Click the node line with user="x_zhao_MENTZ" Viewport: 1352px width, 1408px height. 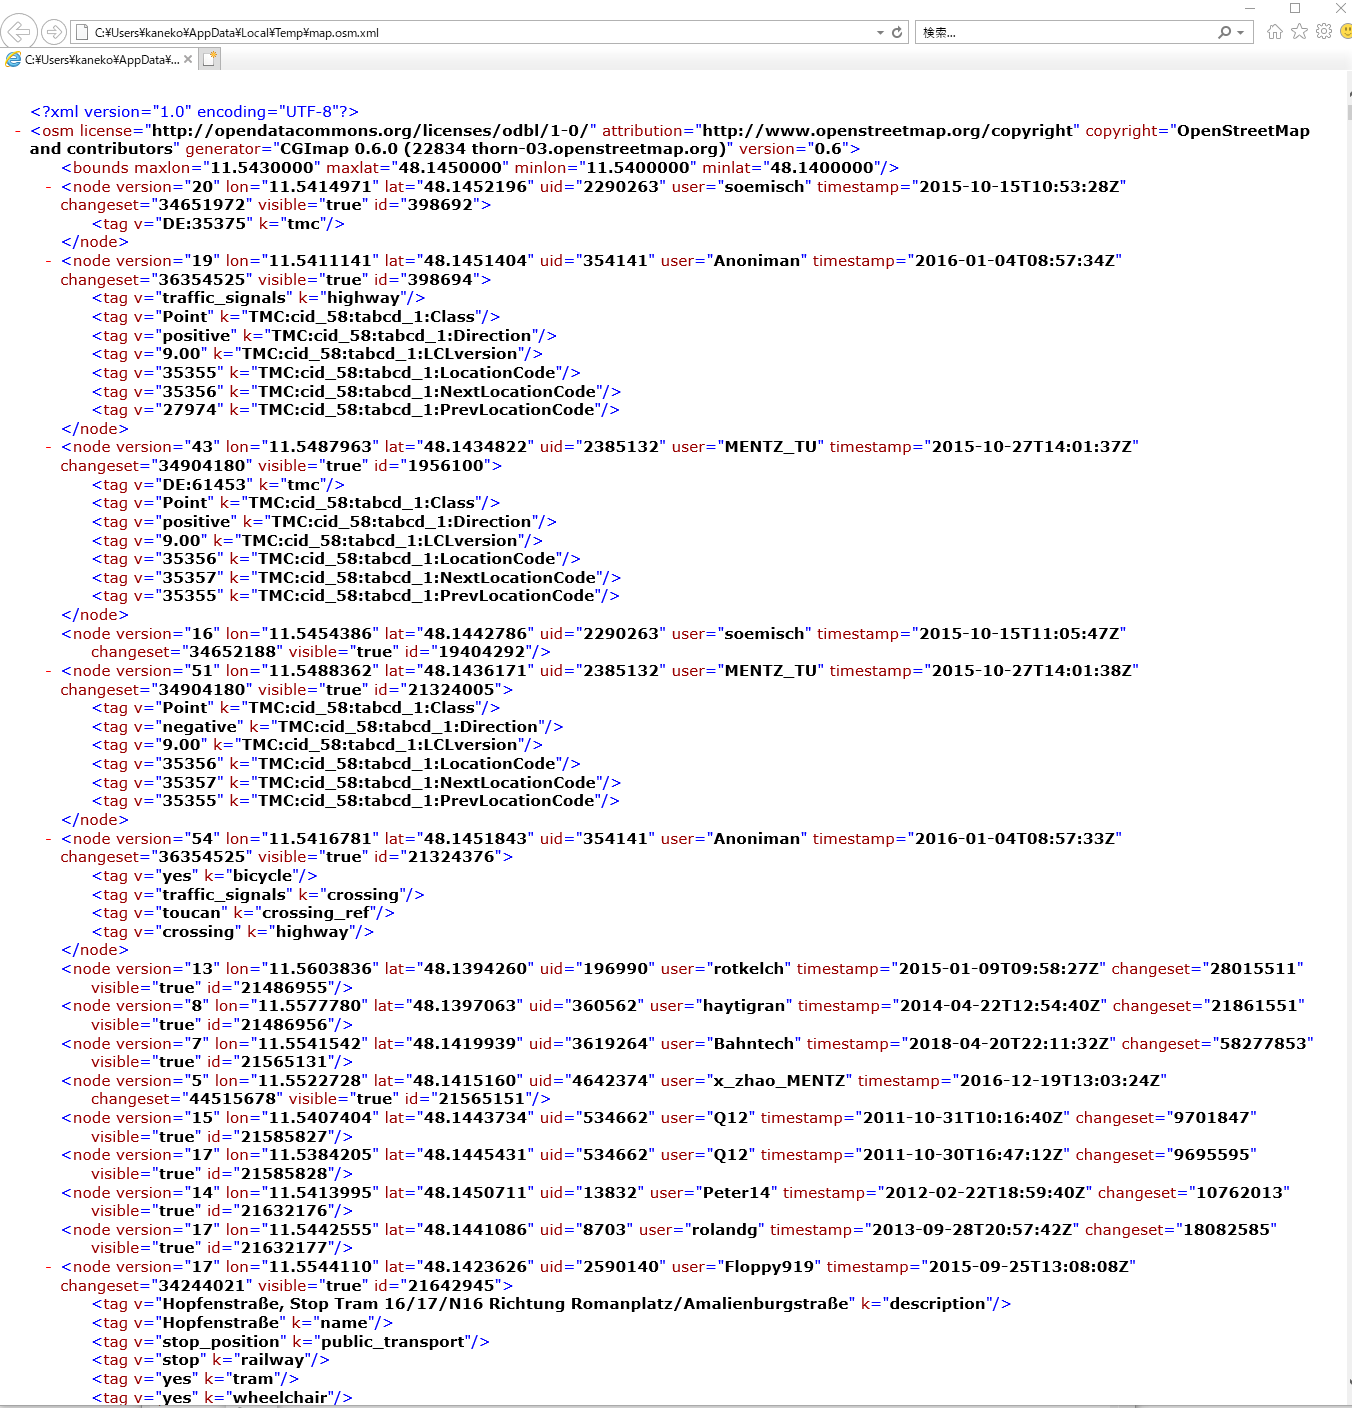(x=615, y=1090)
